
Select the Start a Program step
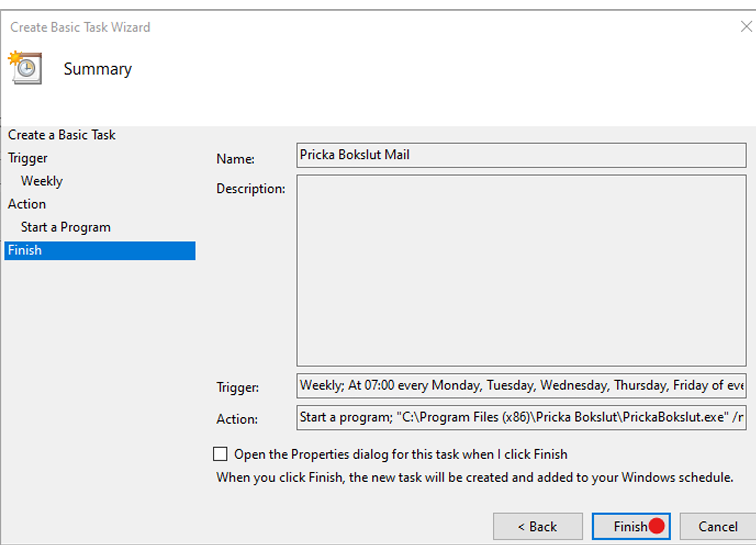tap(66, 227)
